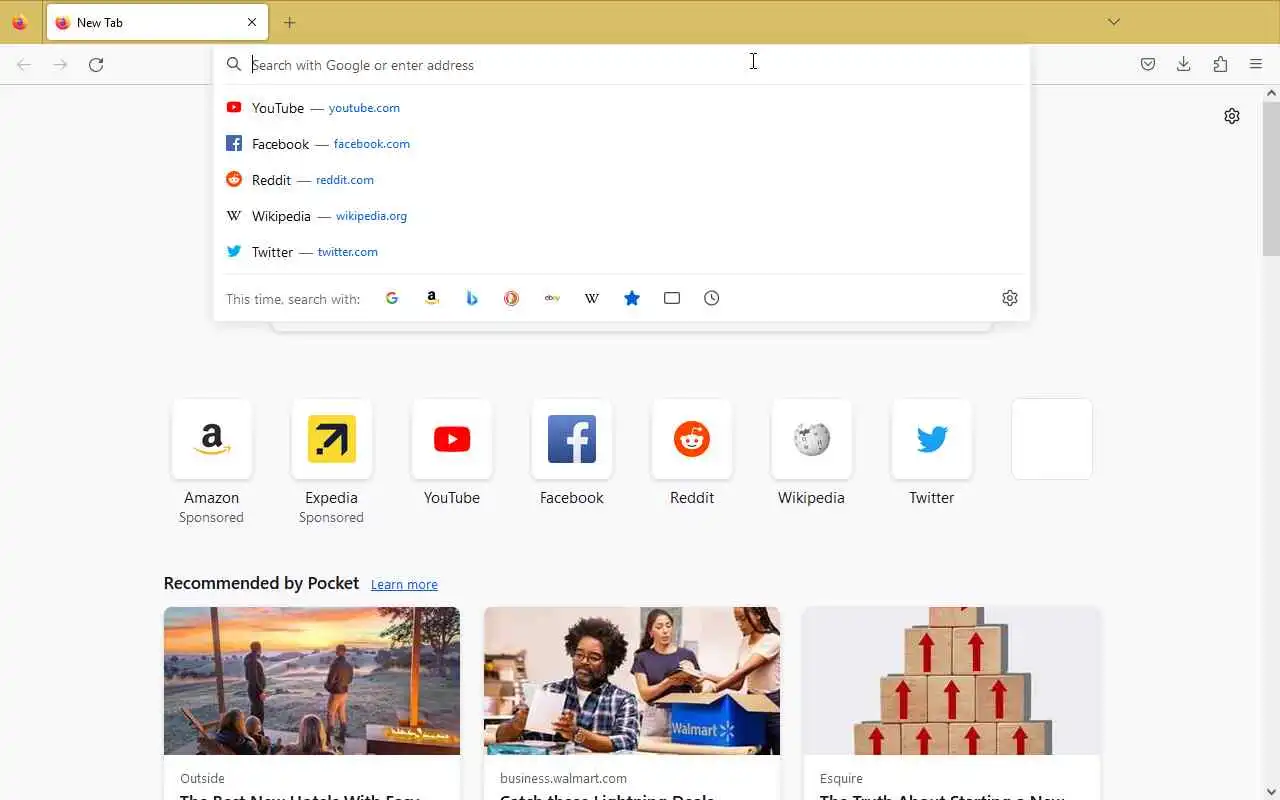The width and height of the screenshot is (1280, 800).
Task: Click the Firefox logo icon in tab bar
Action: 19,22
